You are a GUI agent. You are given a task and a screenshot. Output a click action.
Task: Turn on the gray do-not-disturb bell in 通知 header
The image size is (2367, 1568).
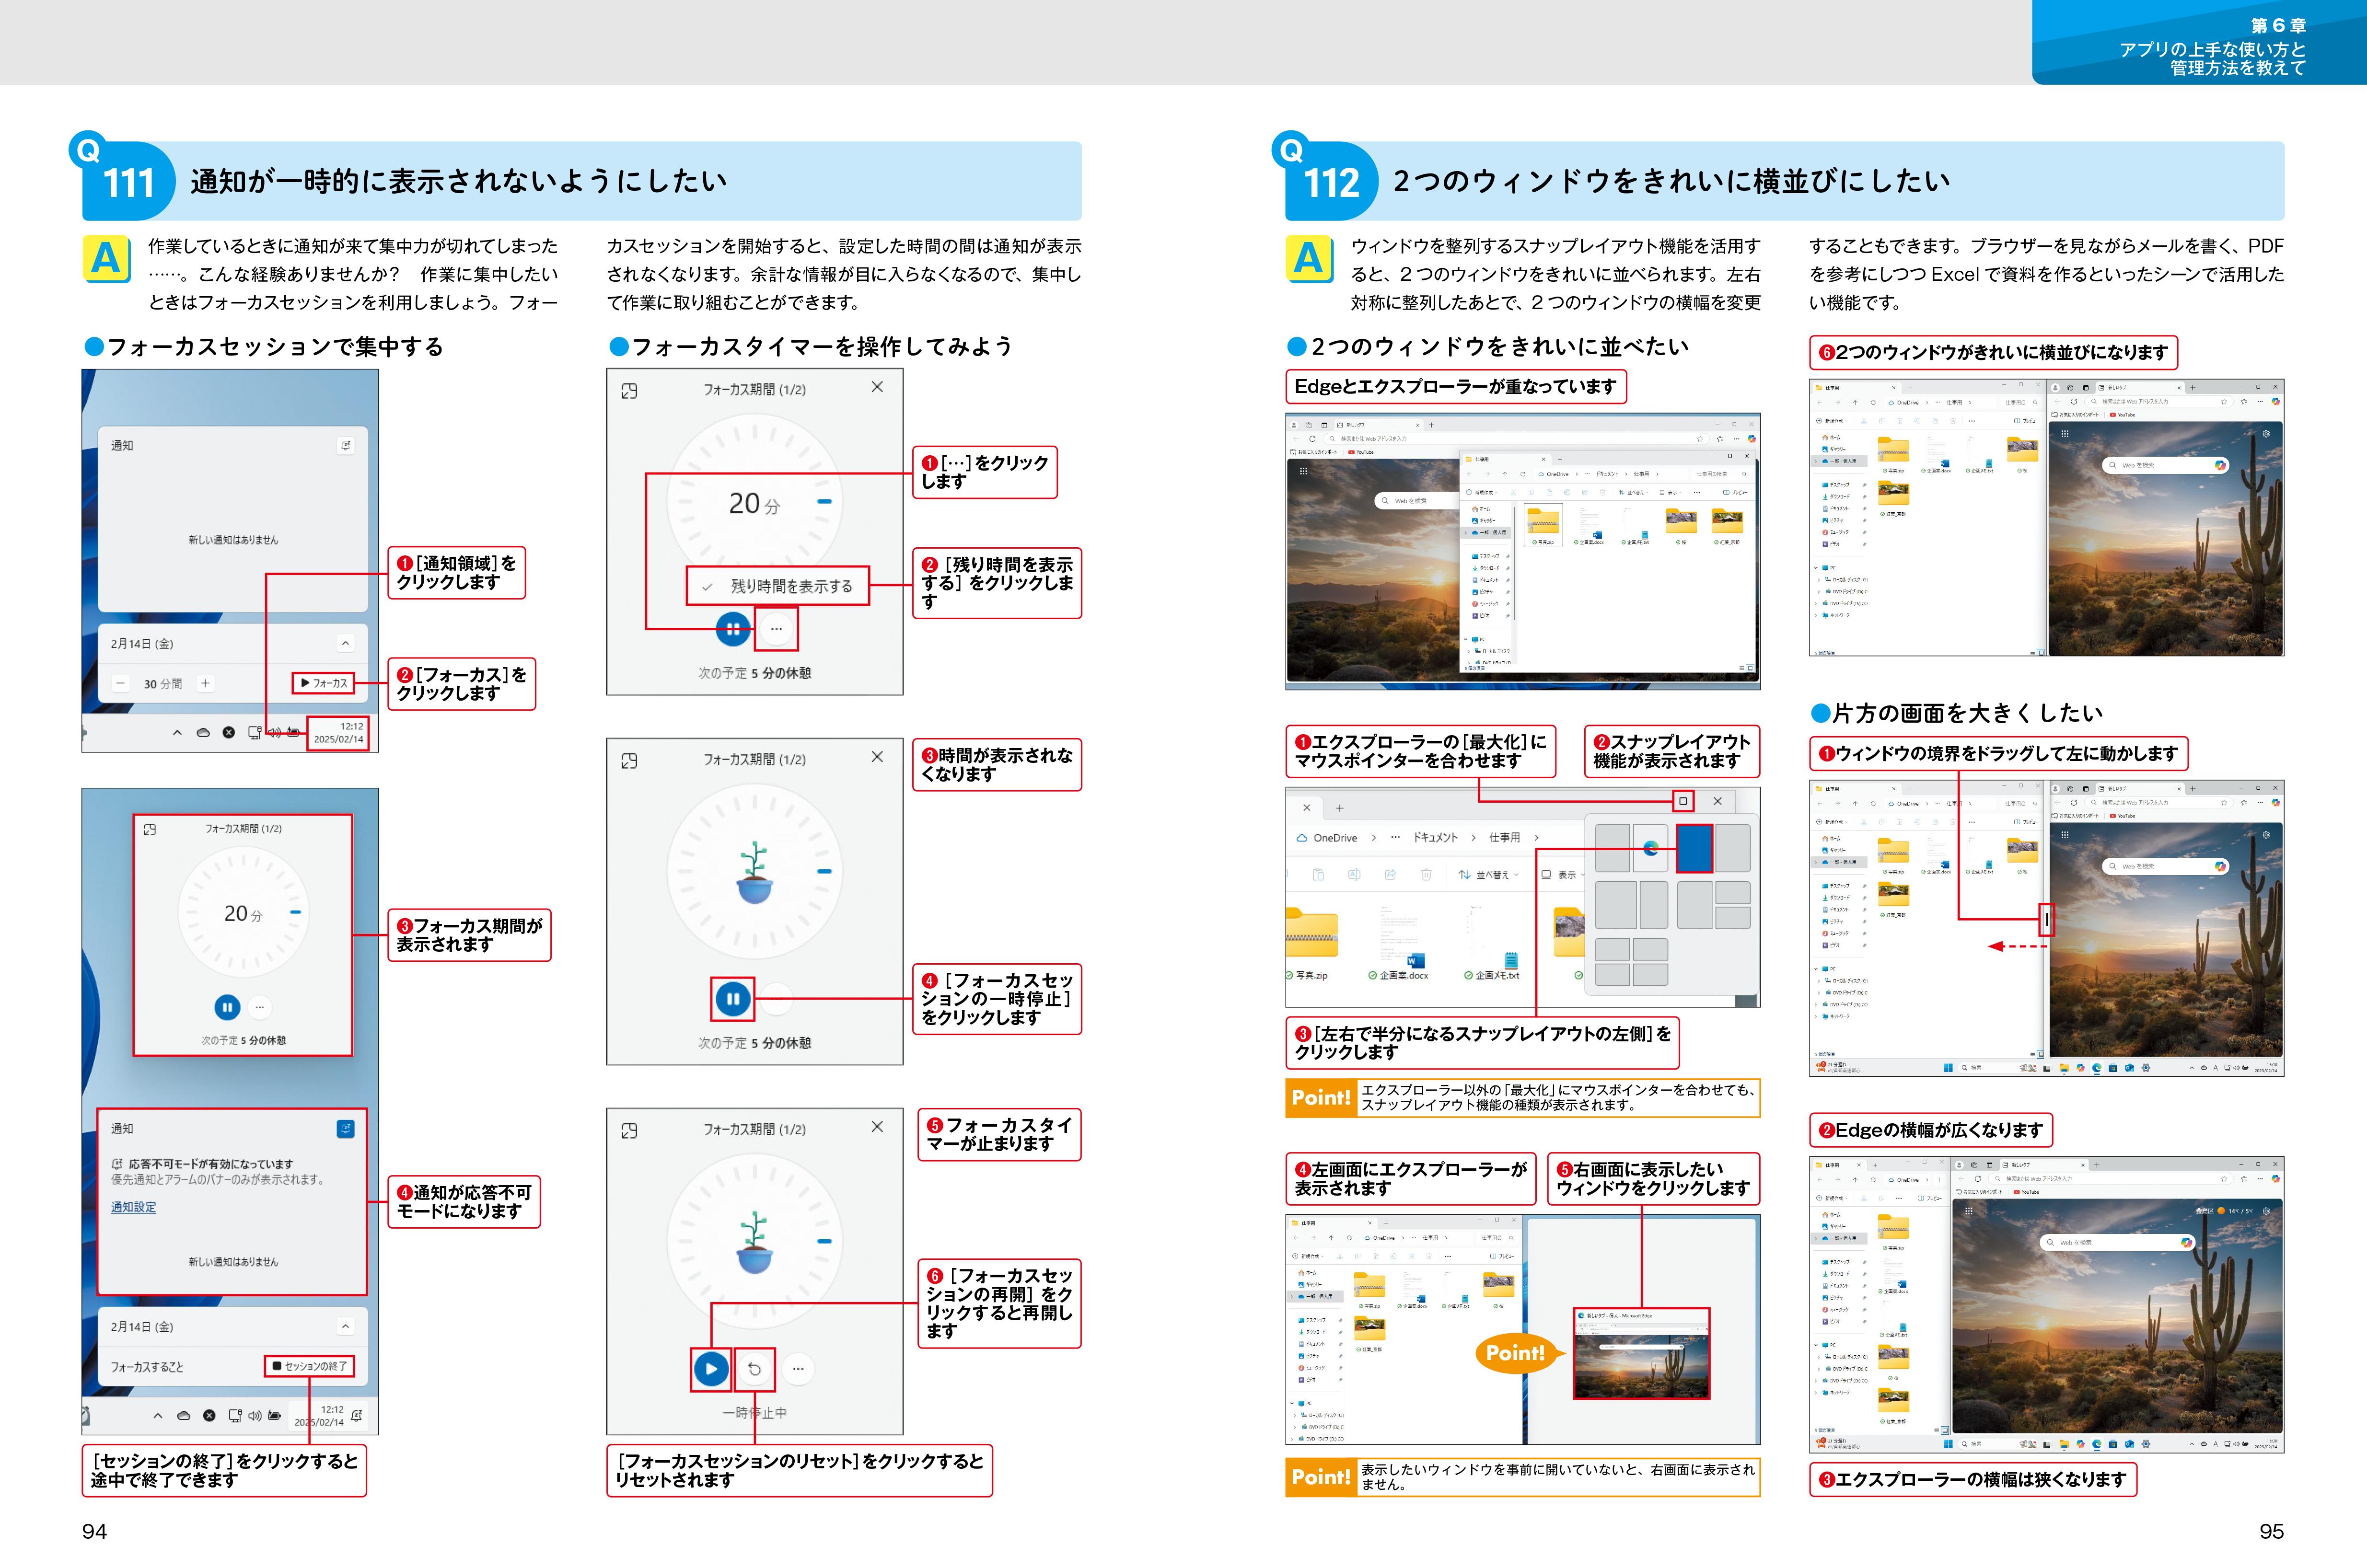[345, 445]
